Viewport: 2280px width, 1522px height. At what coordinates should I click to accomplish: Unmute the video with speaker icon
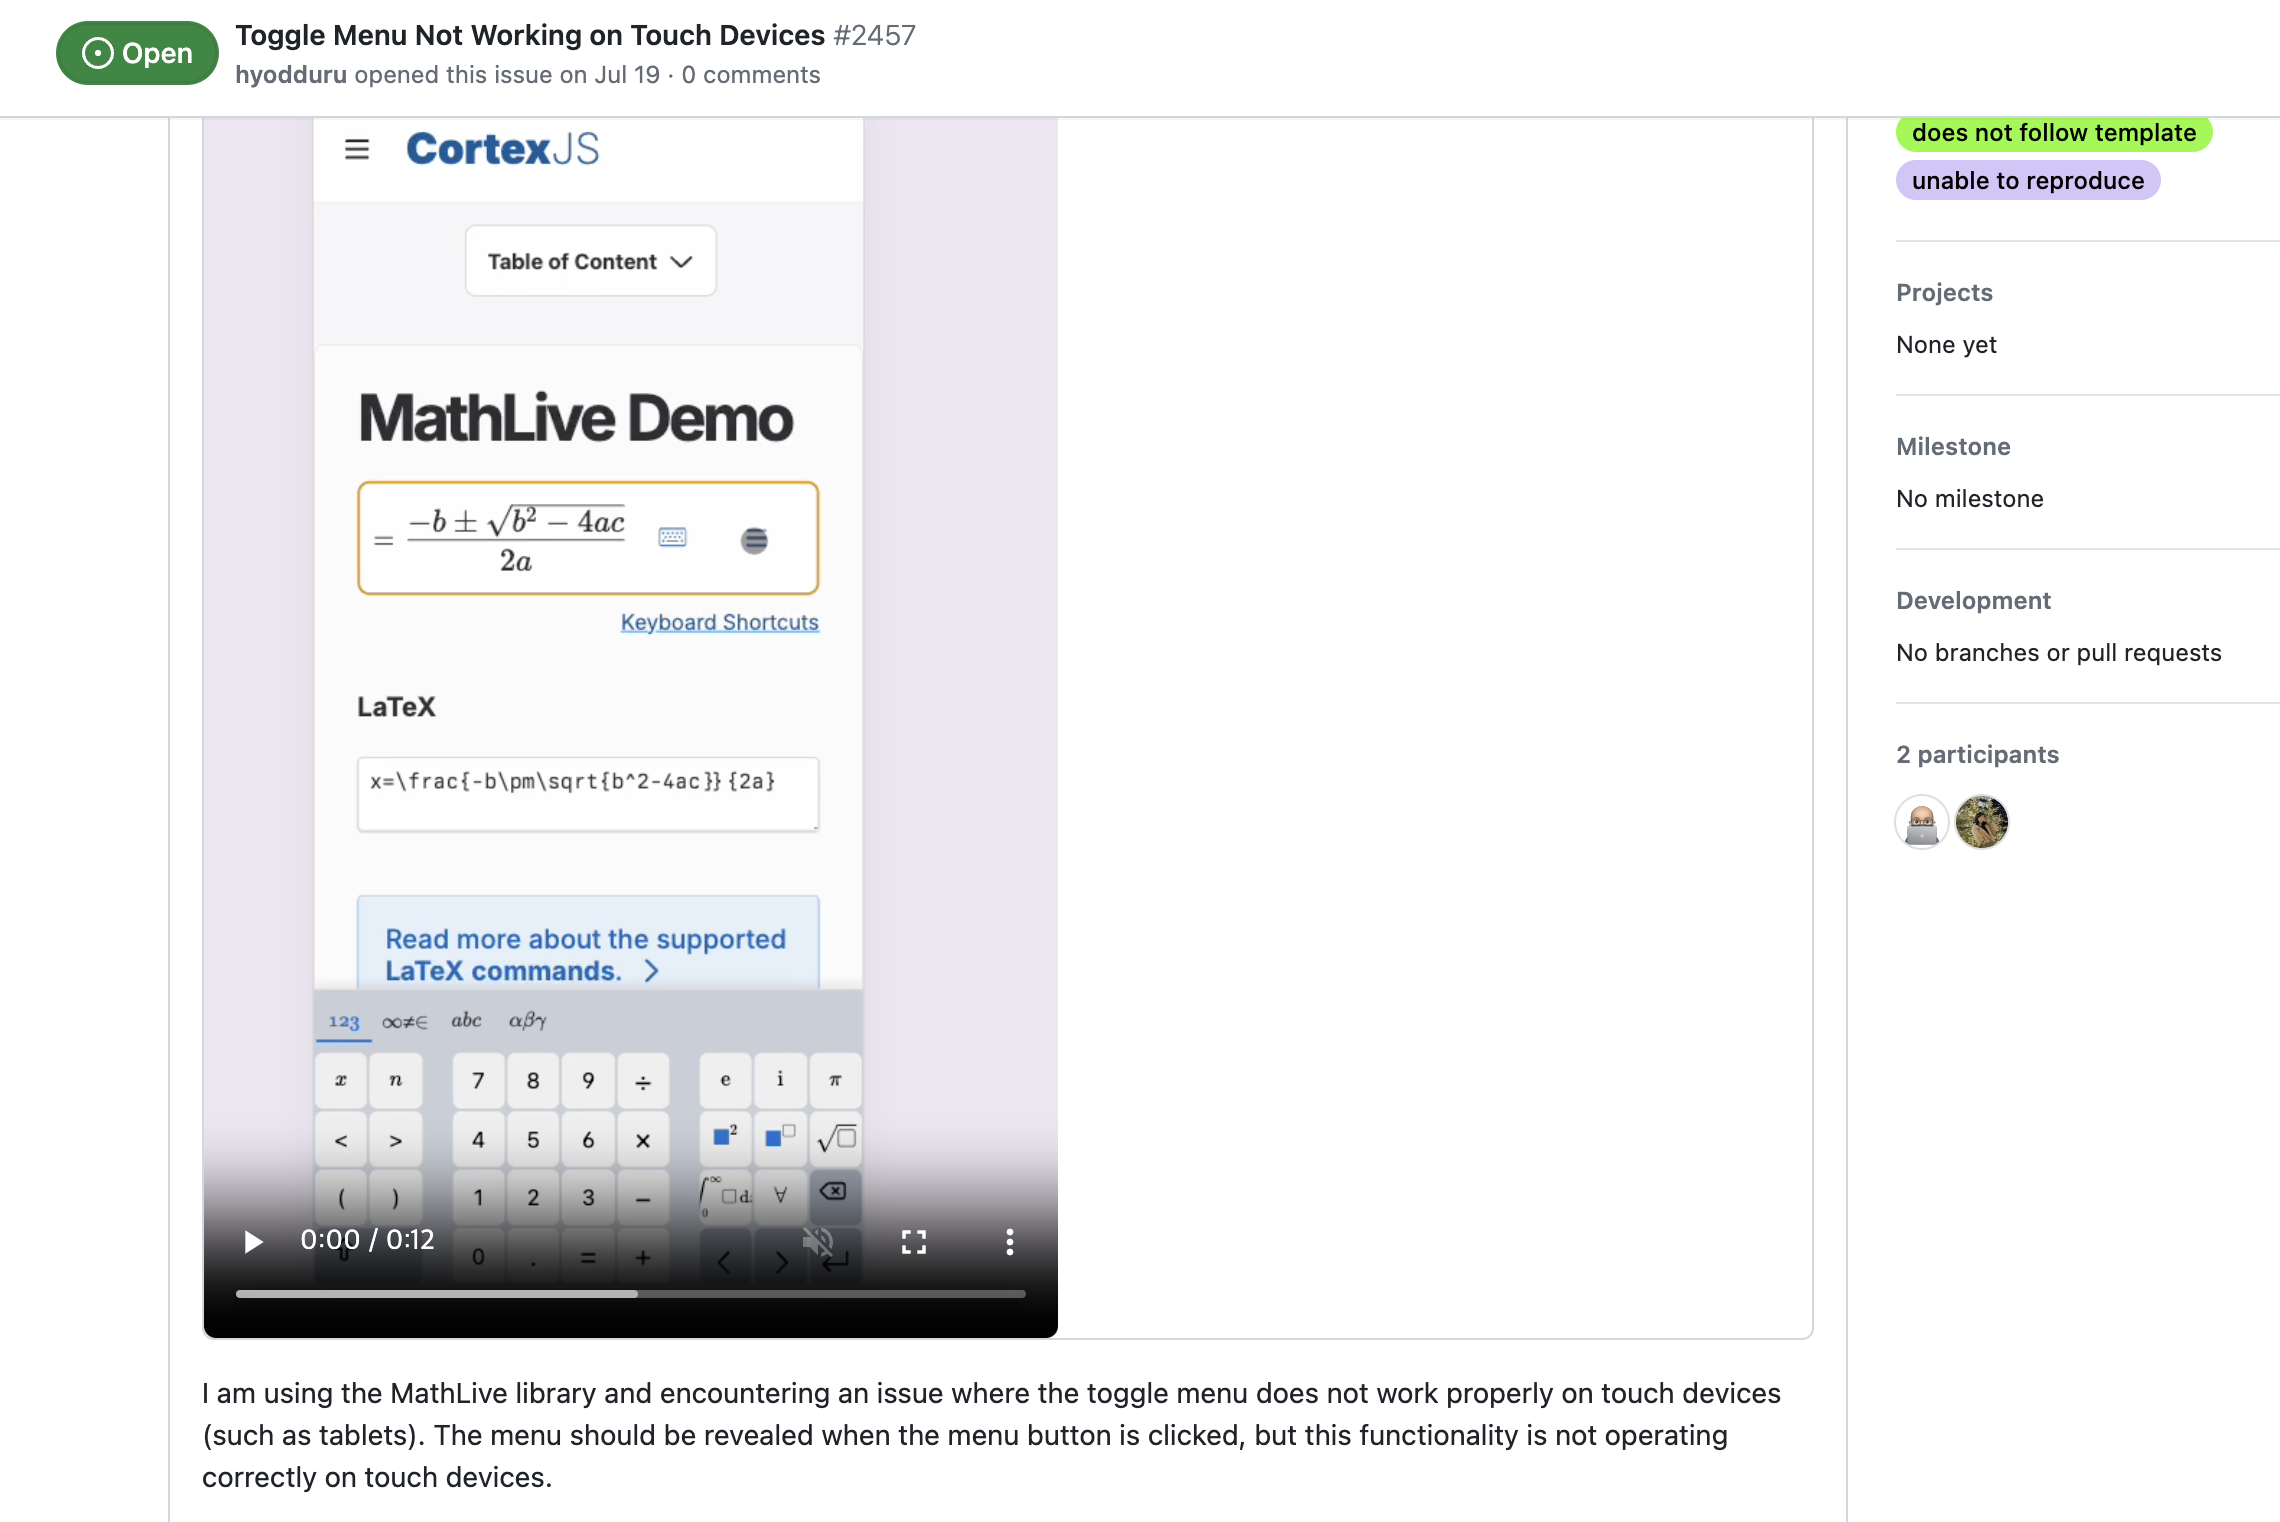tap(818, 1241)
